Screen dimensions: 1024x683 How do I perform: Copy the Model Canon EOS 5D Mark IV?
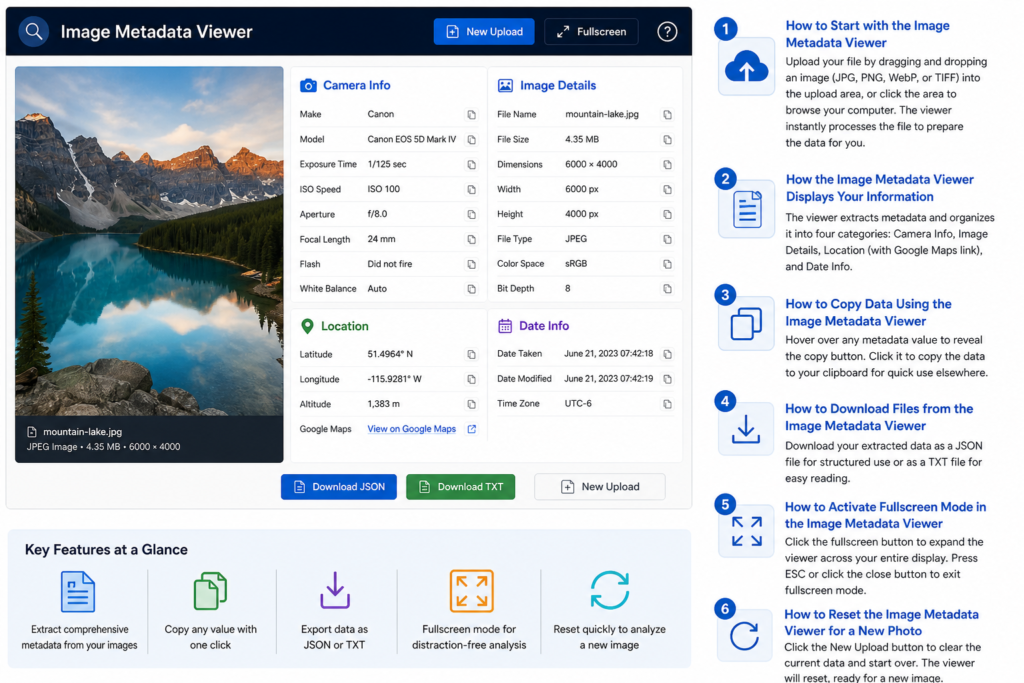472,140
